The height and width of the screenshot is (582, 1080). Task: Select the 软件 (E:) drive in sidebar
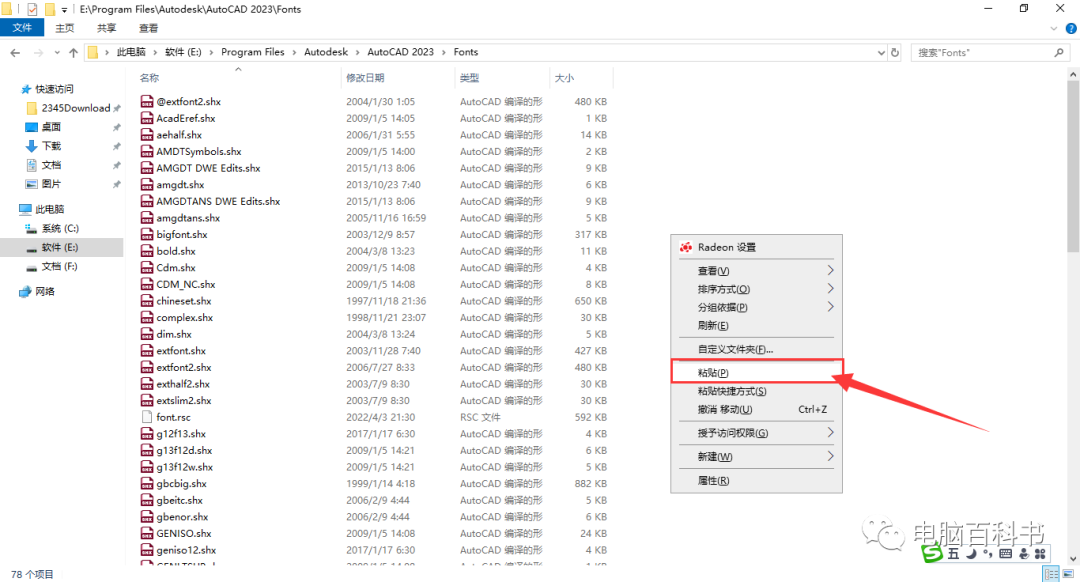click(x=61, y=247)
